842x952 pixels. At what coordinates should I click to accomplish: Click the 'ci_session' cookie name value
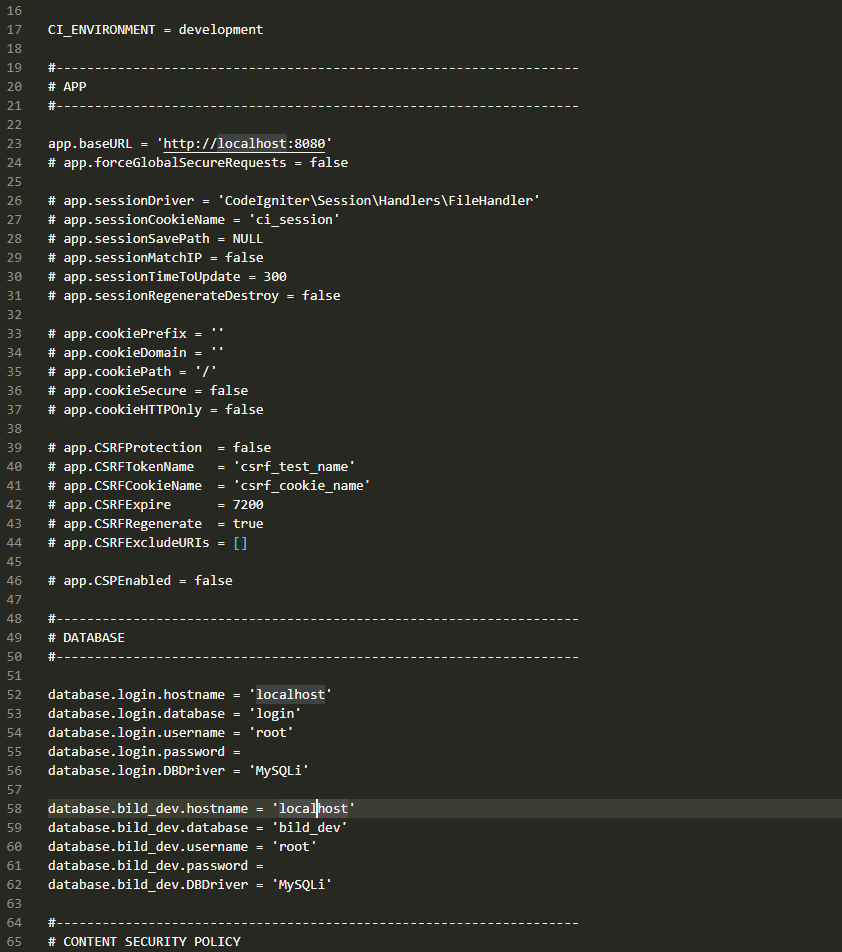point(294,220)
